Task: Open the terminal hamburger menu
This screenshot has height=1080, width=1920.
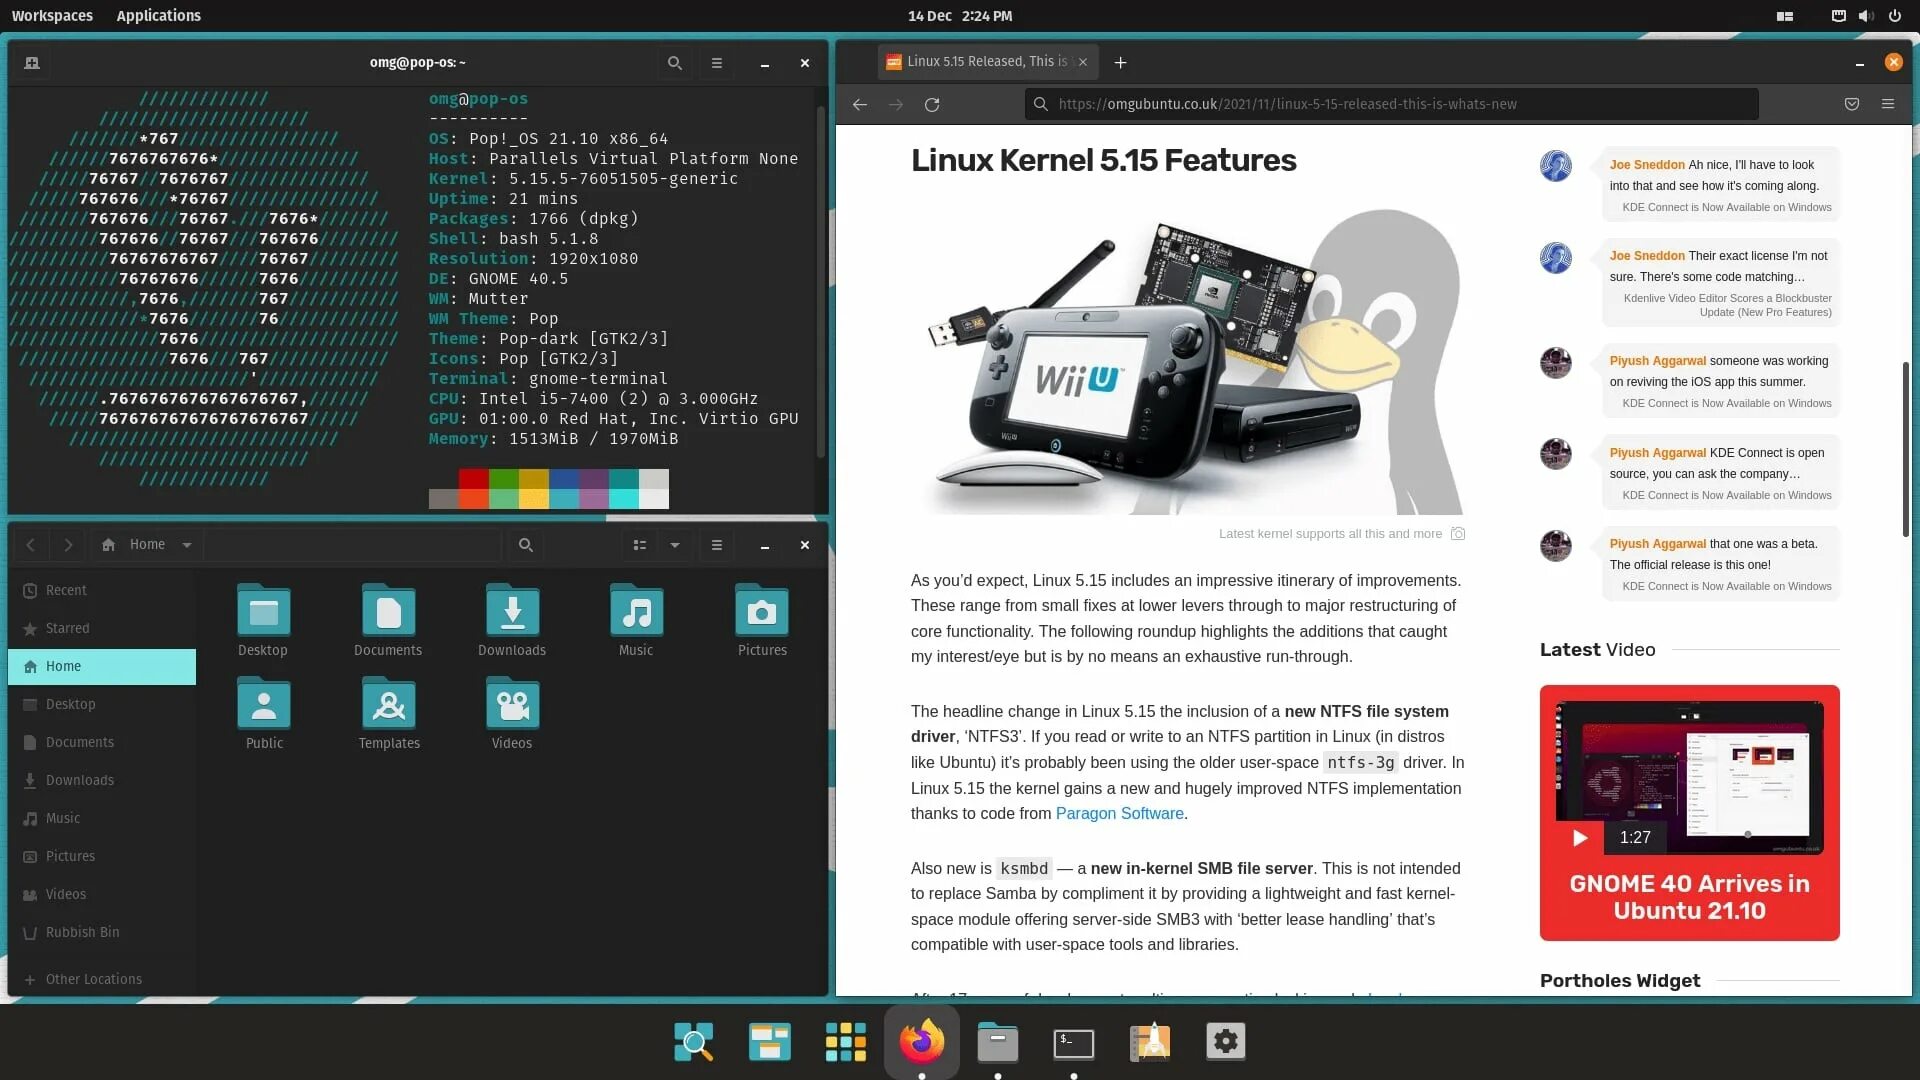Action: (716, 63)
